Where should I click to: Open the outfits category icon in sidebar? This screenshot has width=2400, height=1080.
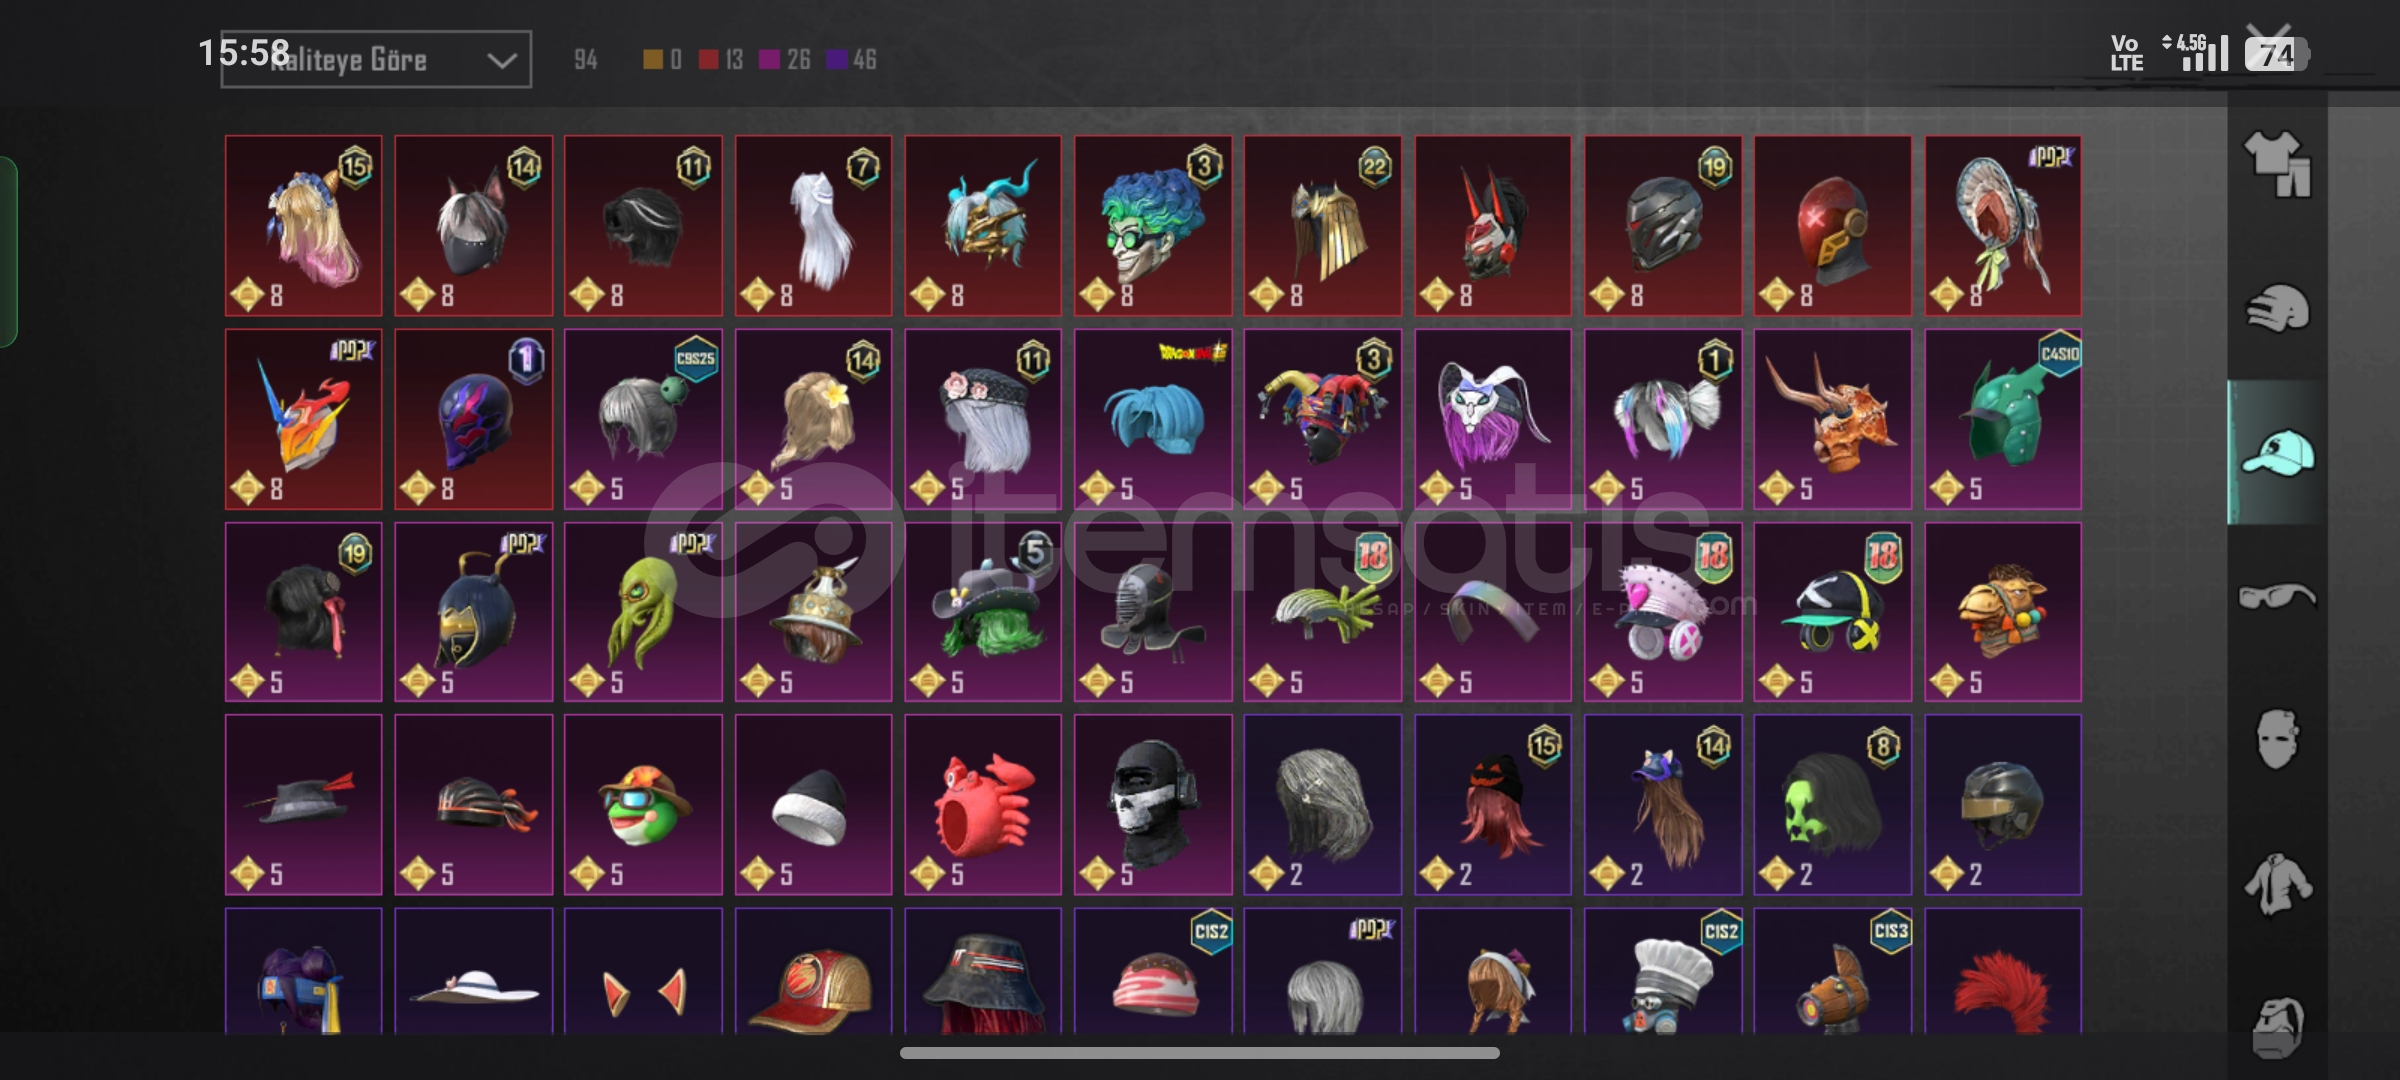pos(2277,164)
